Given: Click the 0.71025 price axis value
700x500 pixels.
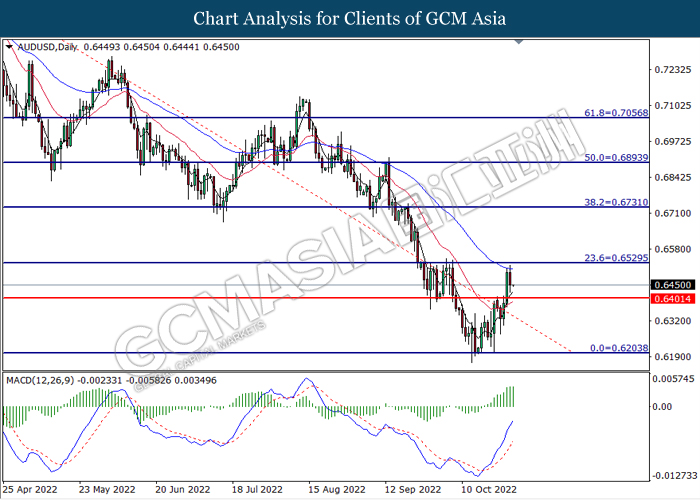Looking at the screenshot, I should tap(673, 106).
